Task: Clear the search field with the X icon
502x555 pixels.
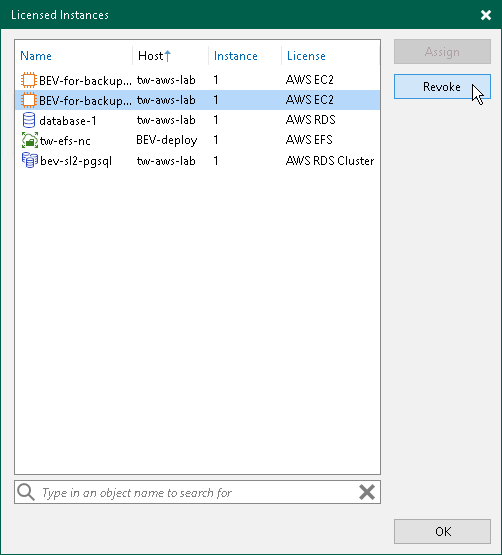Action: (367, 492)
